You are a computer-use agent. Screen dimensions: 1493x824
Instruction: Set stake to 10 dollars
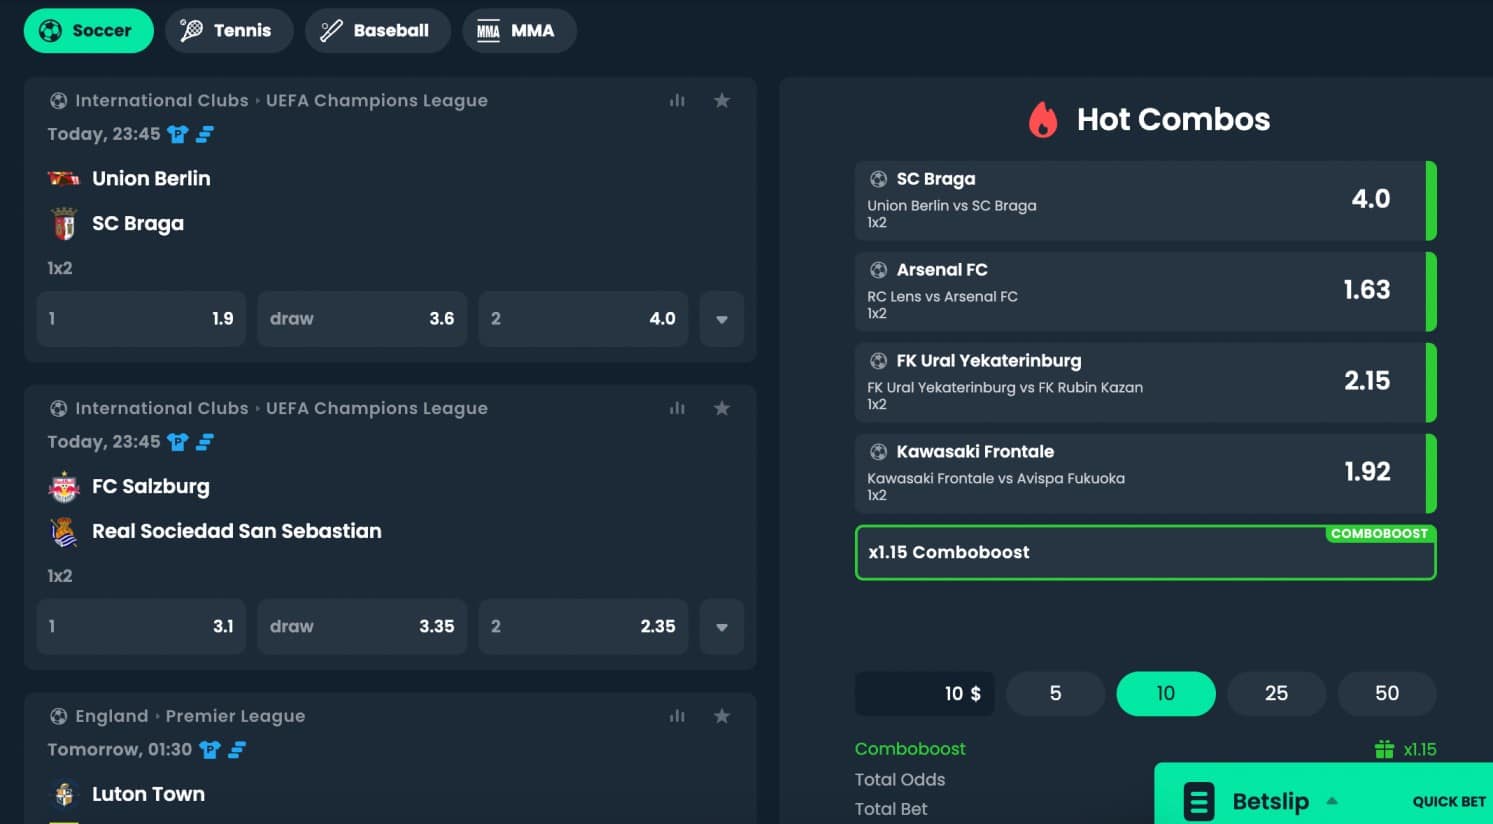pyautogui.click(x=1166, y=694)
